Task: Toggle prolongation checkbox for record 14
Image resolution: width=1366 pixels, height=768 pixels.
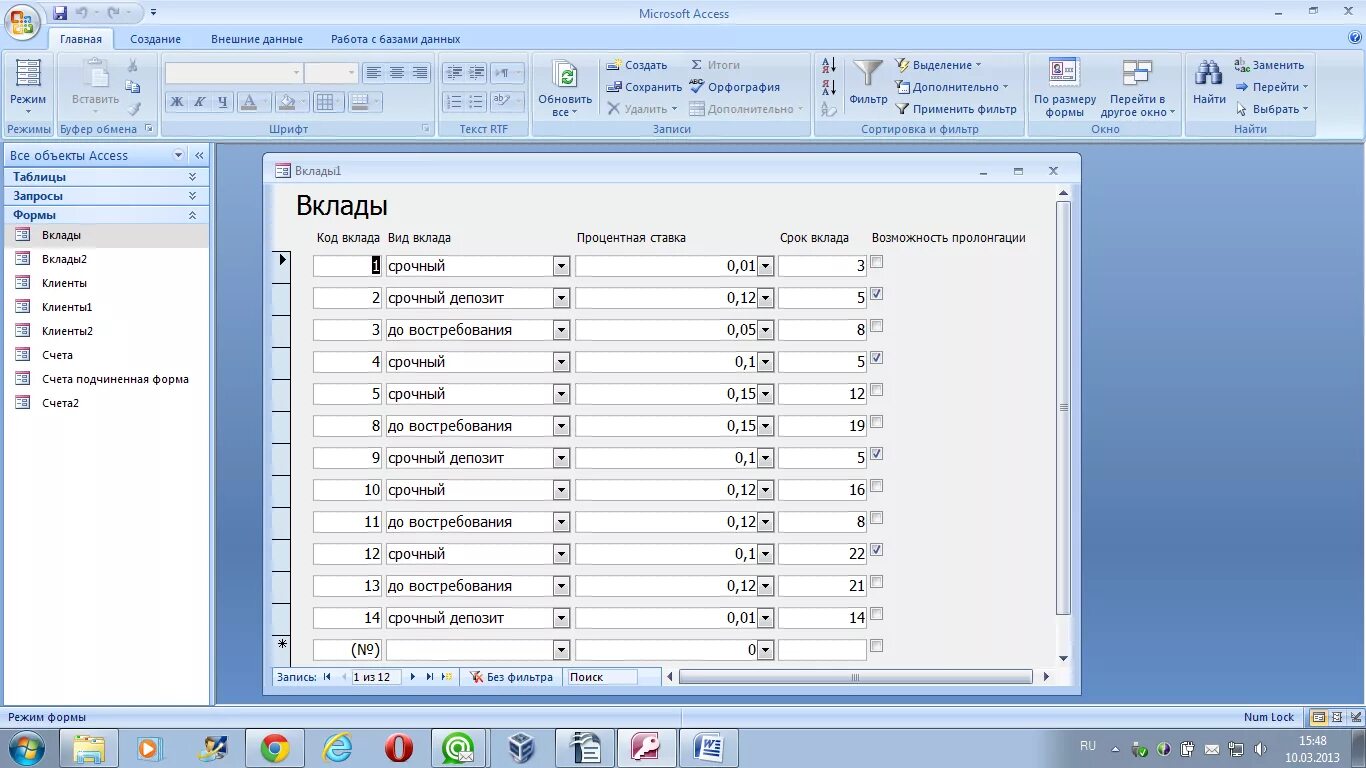Action: (877, 614)
